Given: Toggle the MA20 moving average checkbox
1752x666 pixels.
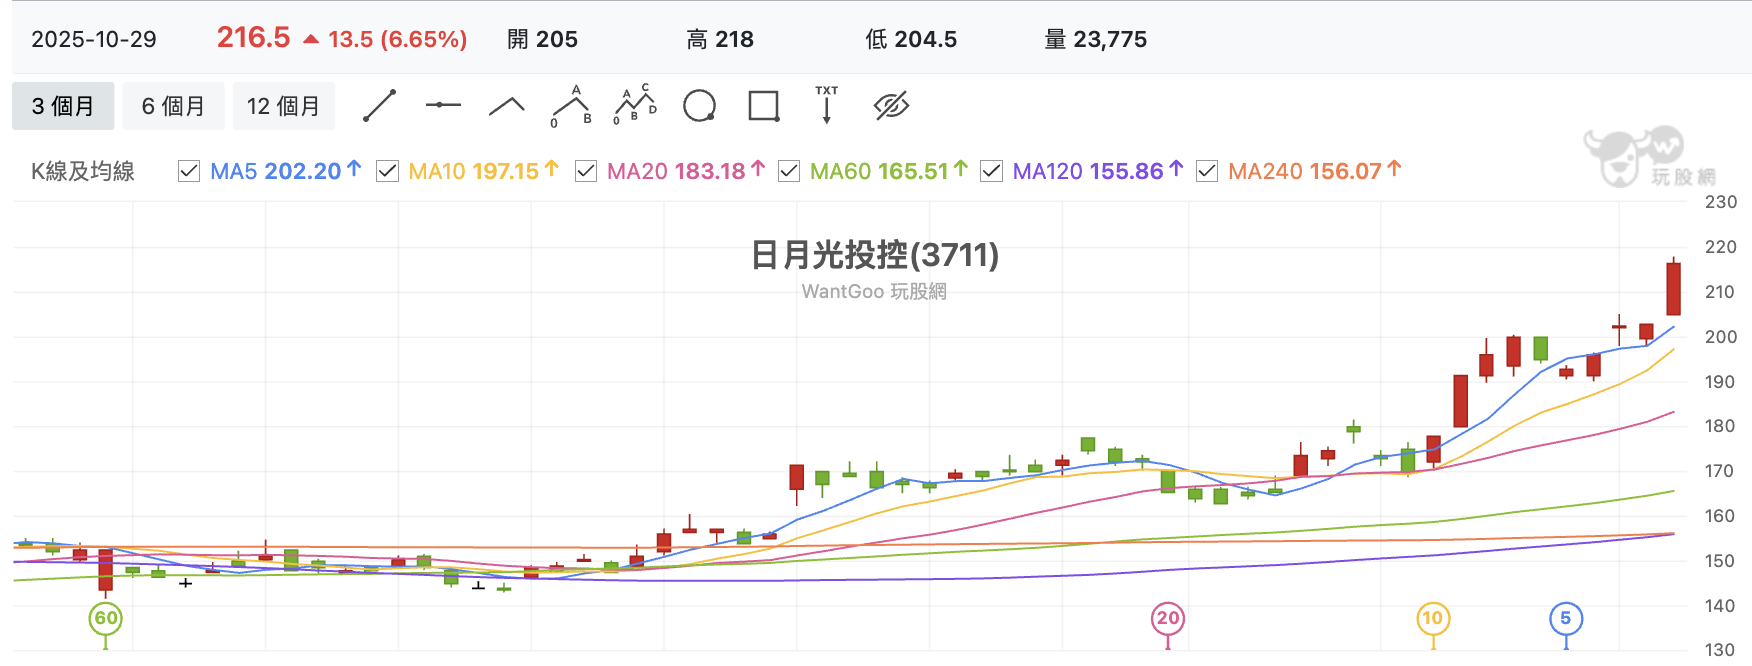Looking at the screenshot, I should tap(586, 171).
